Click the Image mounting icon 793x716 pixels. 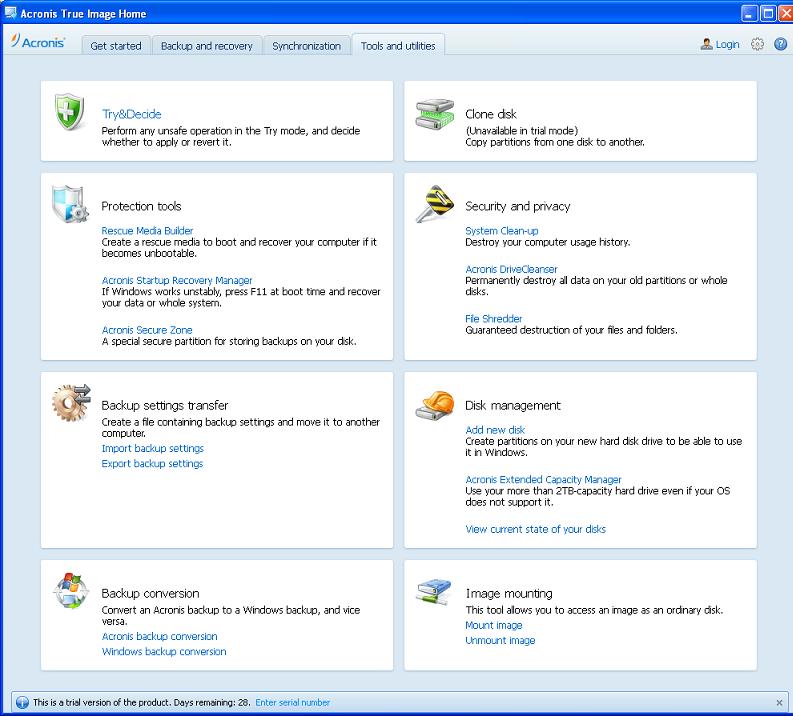tap(434, 591)
